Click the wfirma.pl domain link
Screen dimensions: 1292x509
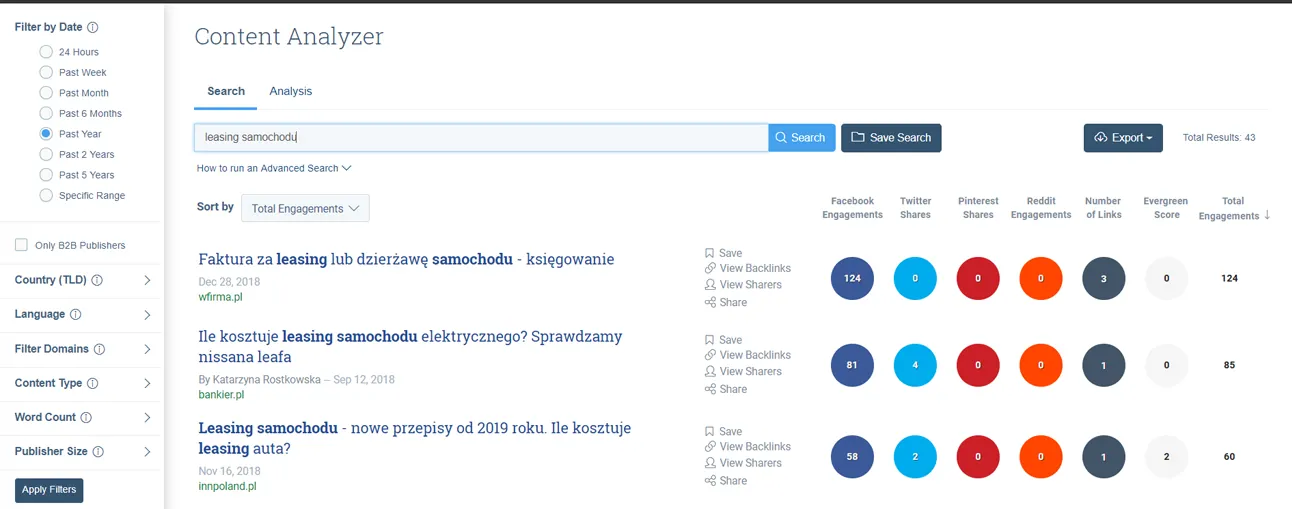[x=220, y=297]
